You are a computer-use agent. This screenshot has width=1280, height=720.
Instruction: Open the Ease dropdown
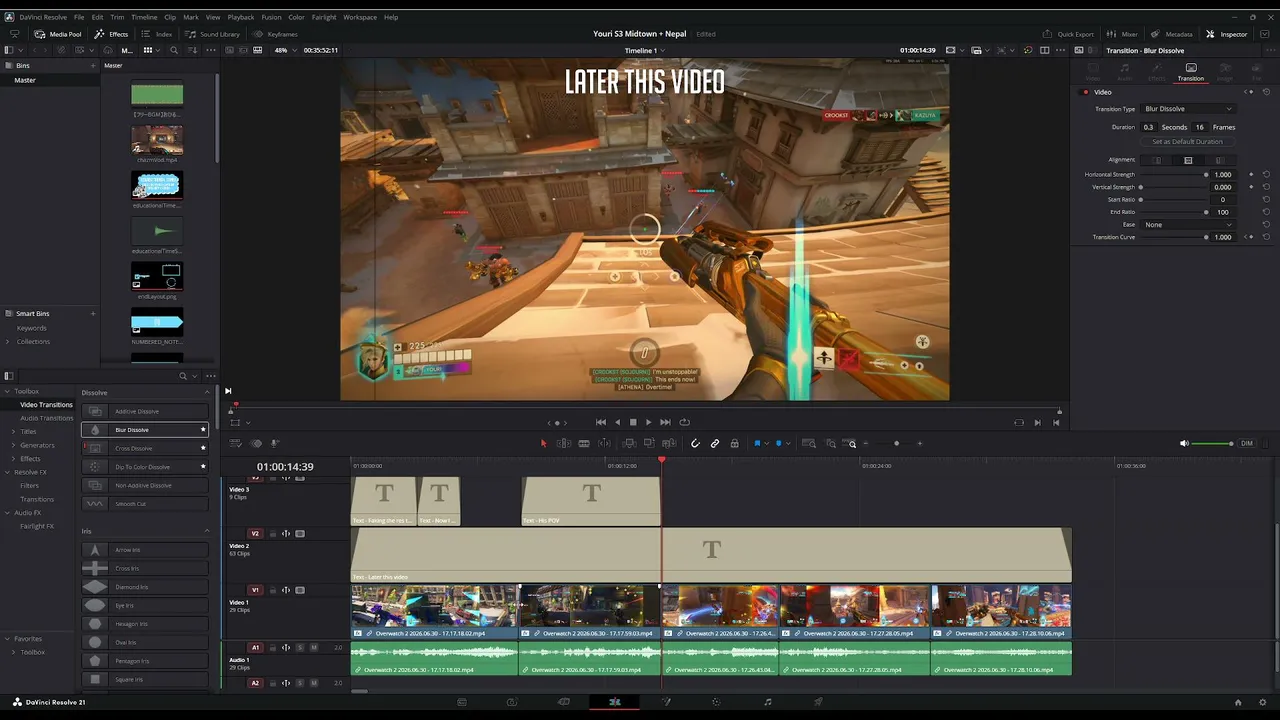point(1188,225)
